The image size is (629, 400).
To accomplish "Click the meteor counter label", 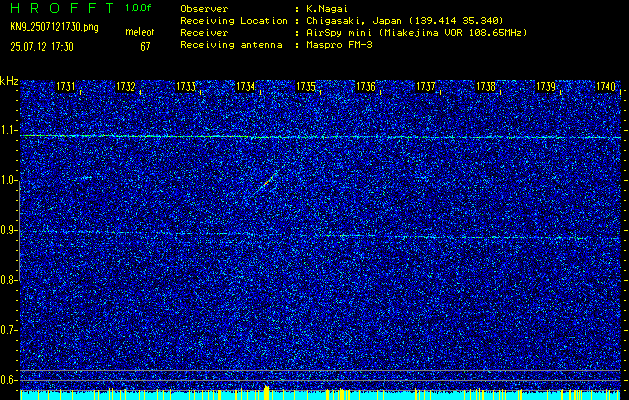I will click(x=140, y=32).
